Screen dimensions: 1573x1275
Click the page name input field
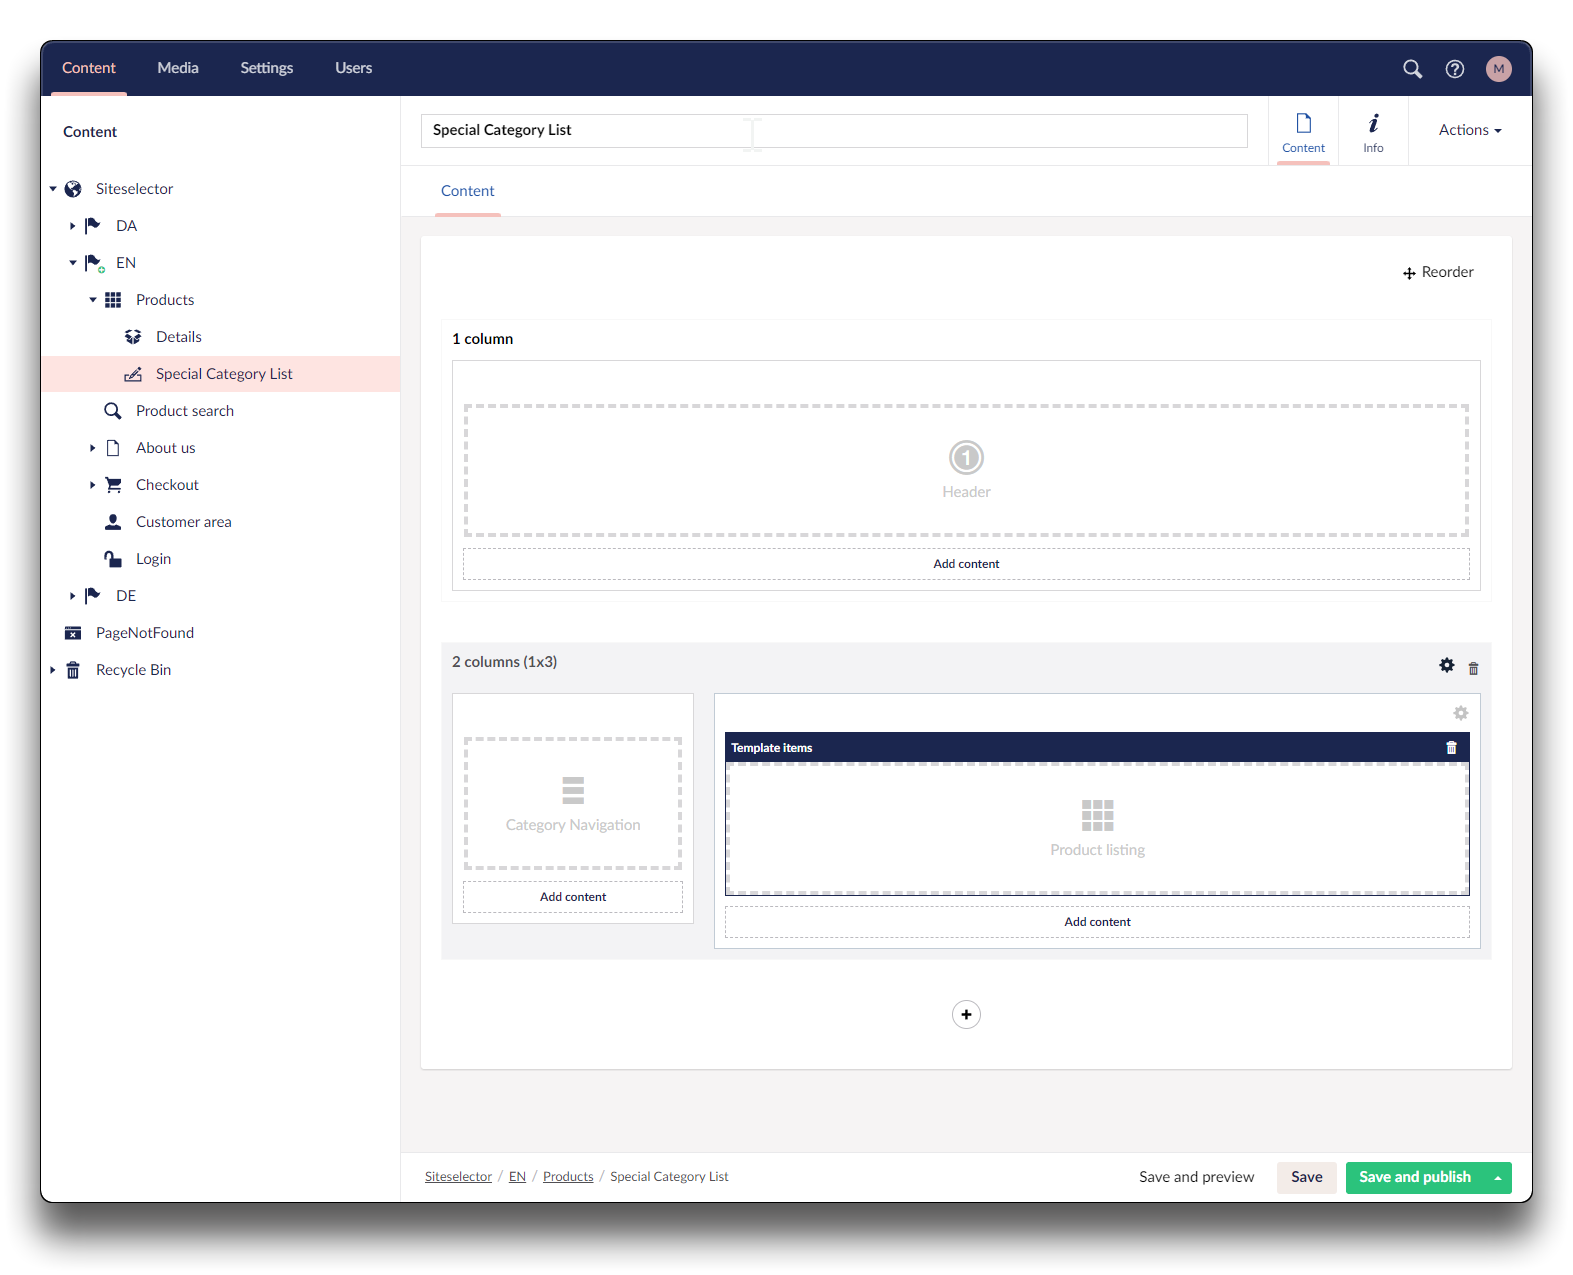coord(833,131)
